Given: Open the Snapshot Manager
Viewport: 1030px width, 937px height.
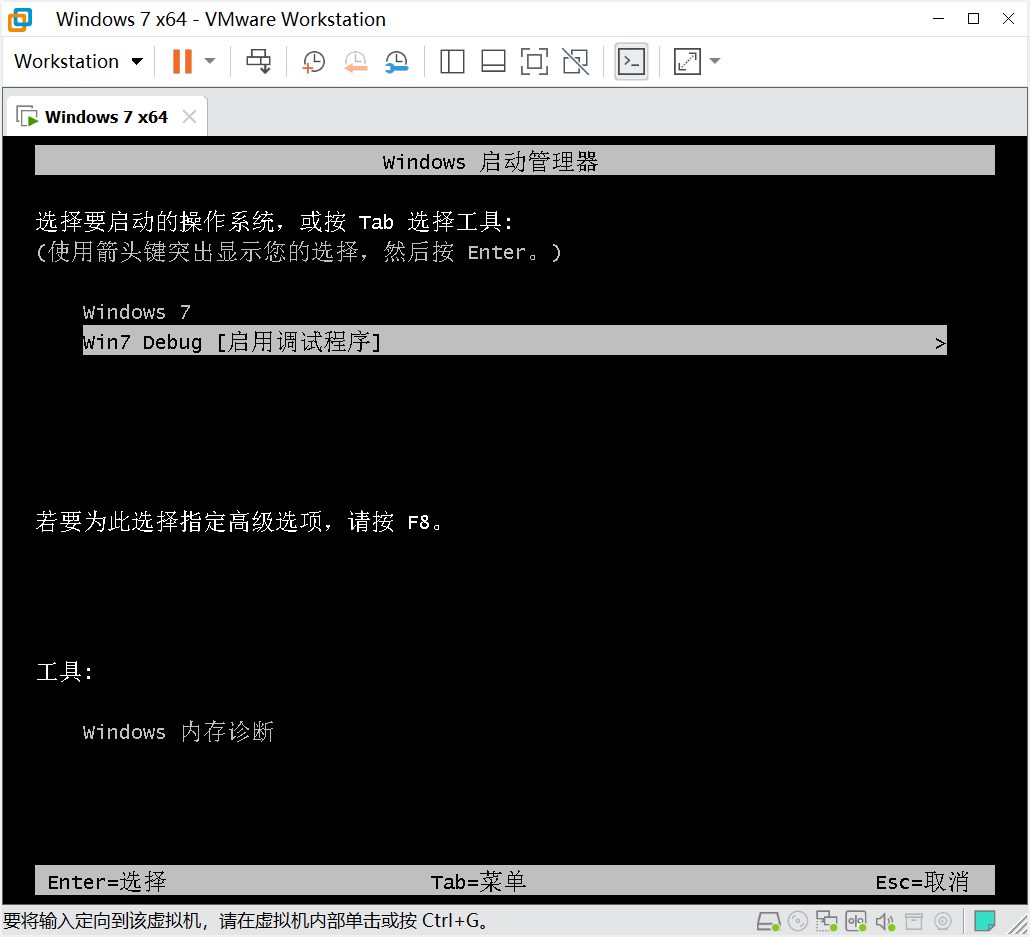Looking at the screenshot, I should [x=396, y=61].
